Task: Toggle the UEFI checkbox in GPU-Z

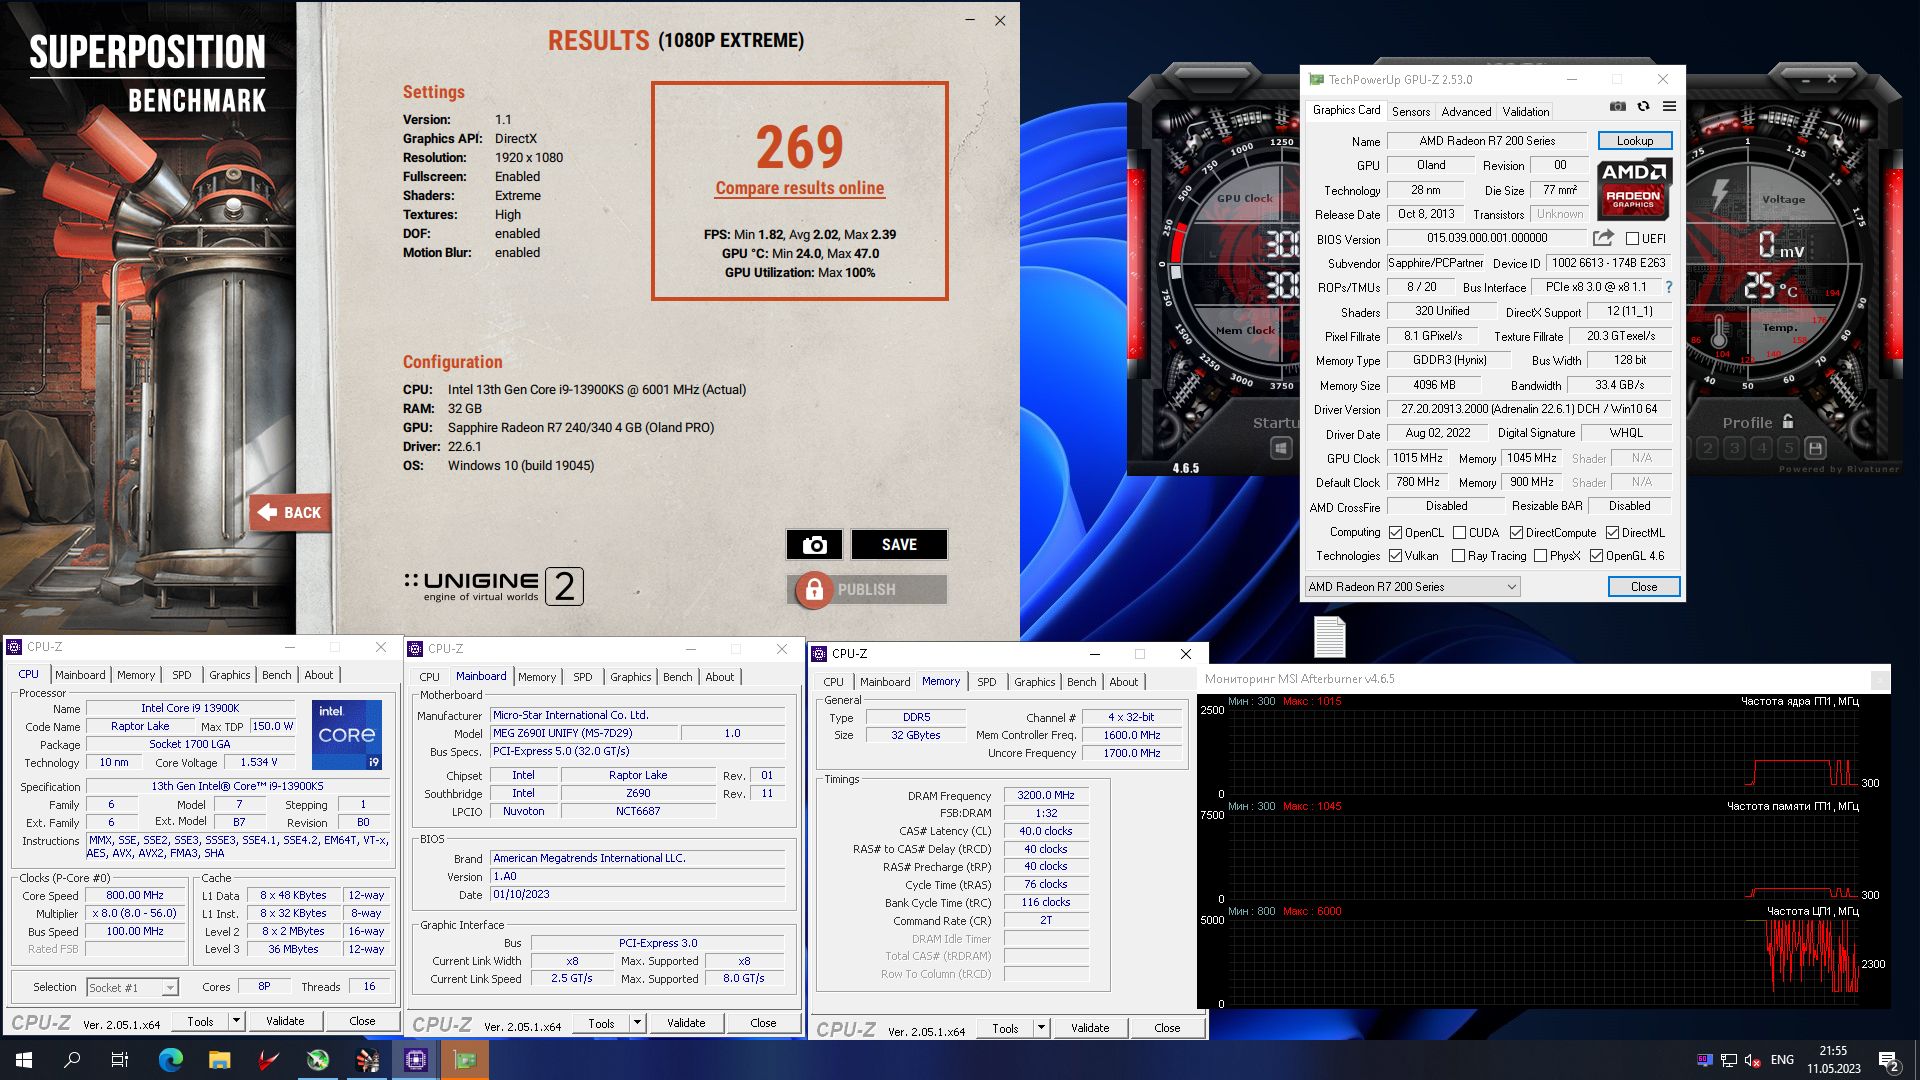Action: click(x=1632, y=239)
